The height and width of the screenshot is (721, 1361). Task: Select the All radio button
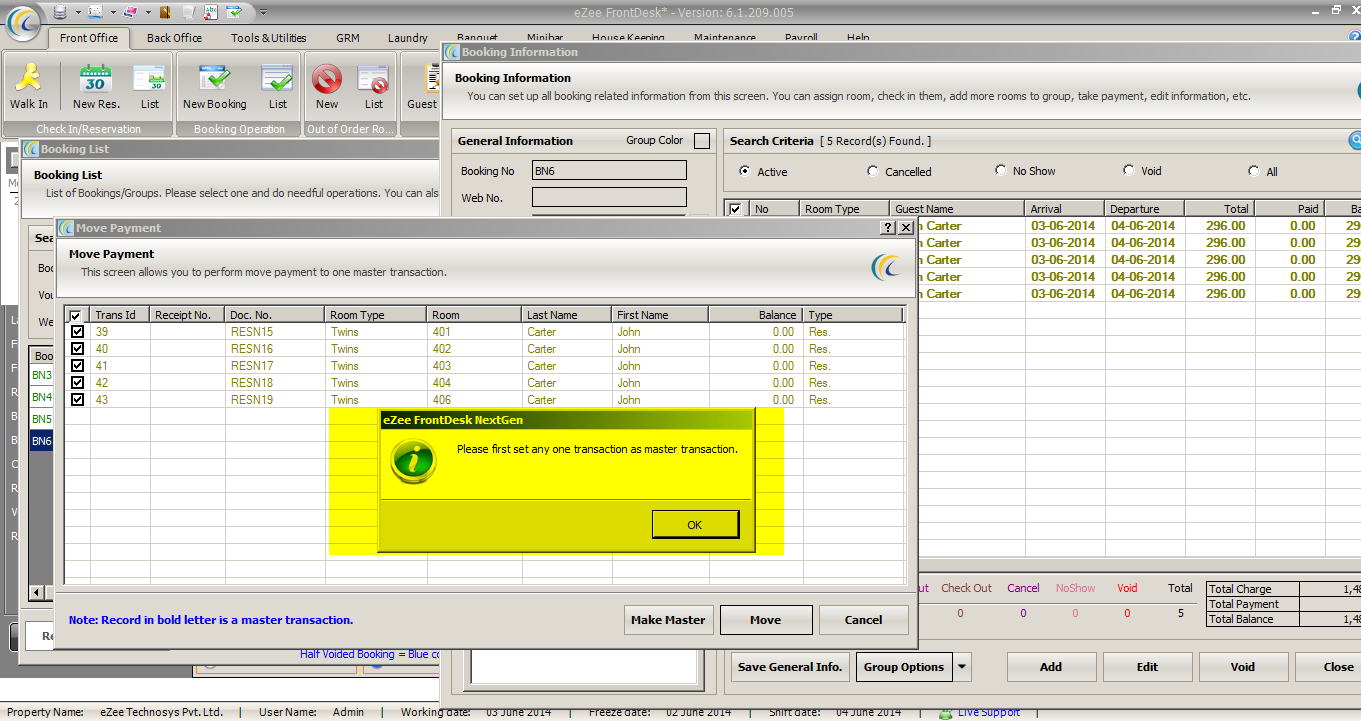pyautogui.click(x=1256, y=171)
